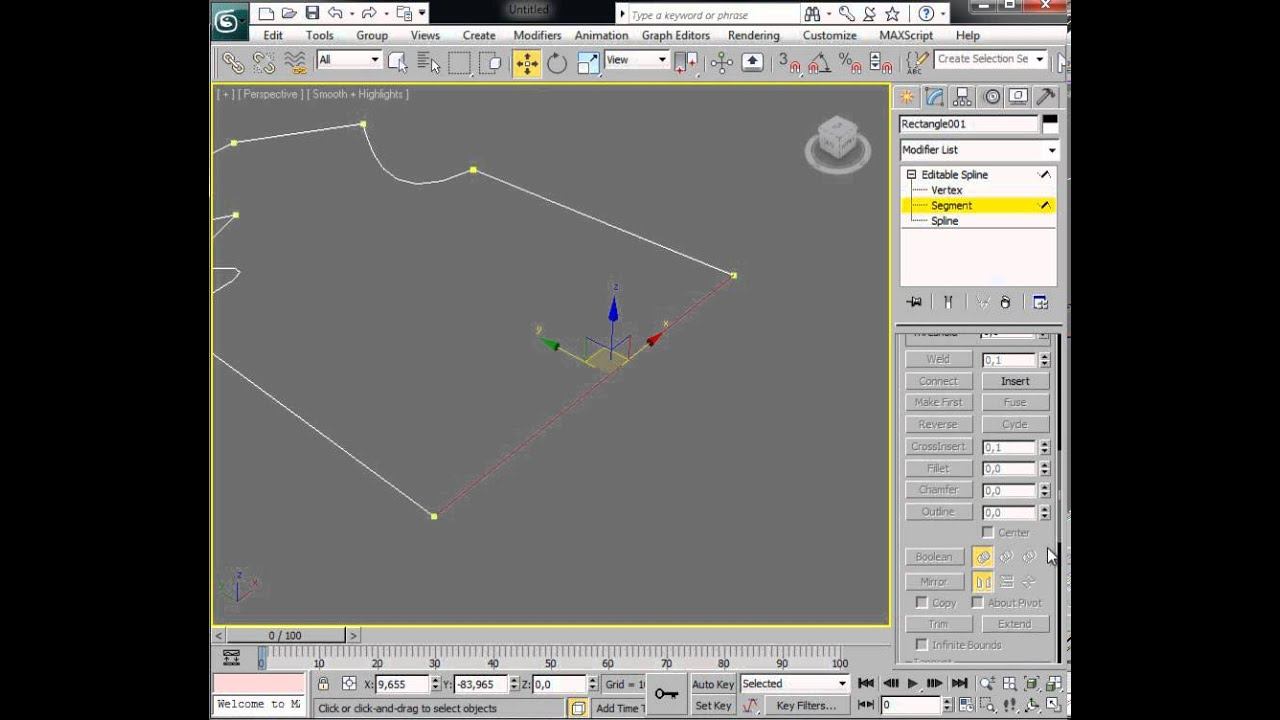The width and height of the screenshot is (1280, 720).
Task: Toggle Show End Result icon
Action: click(x=948, y=302)
